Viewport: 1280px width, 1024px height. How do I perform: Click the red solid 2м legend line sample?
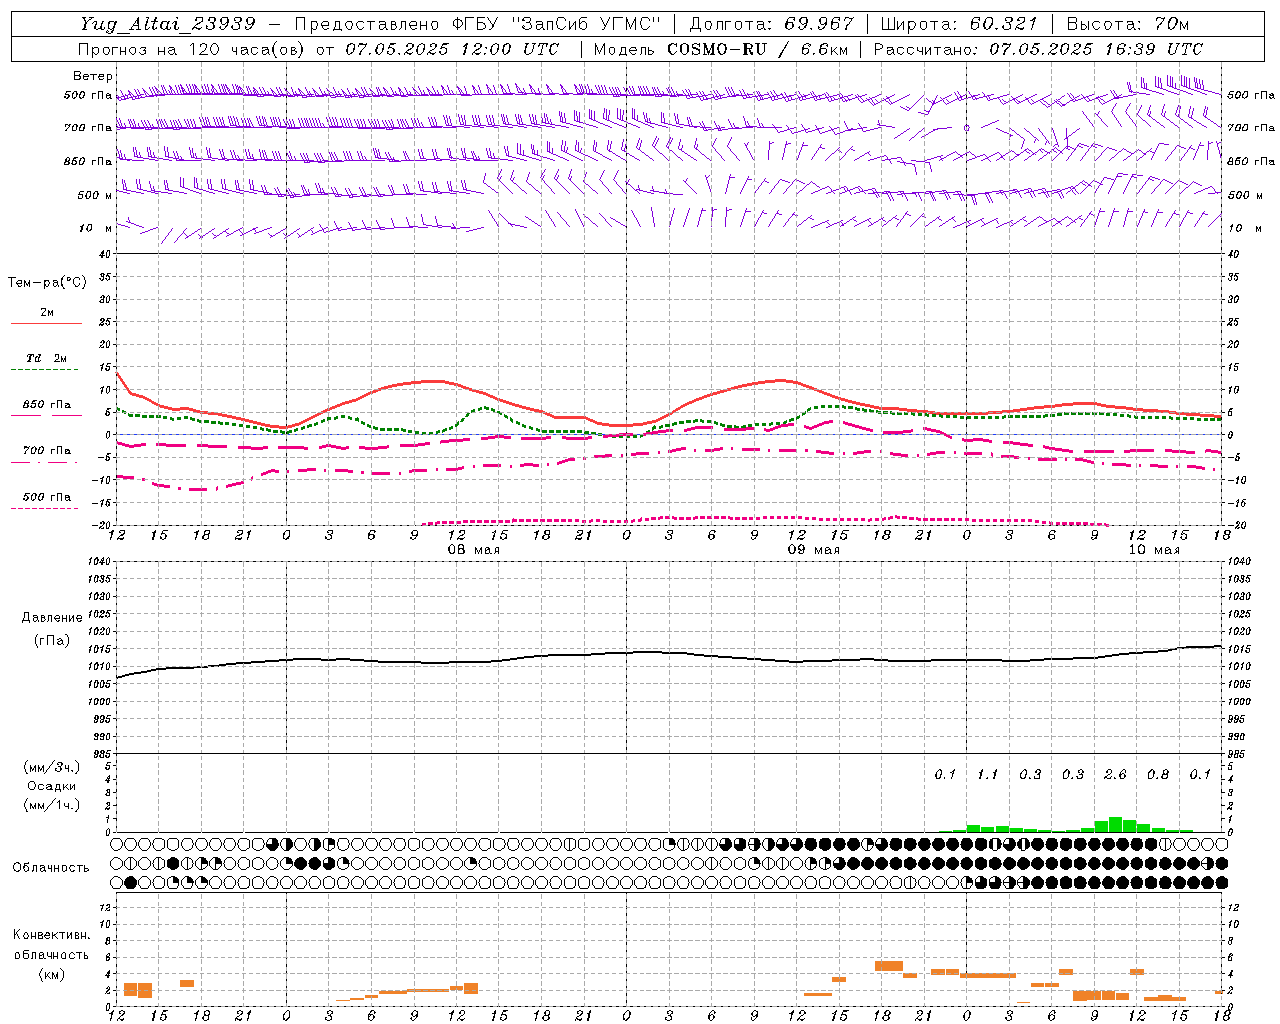click(47, 323)
